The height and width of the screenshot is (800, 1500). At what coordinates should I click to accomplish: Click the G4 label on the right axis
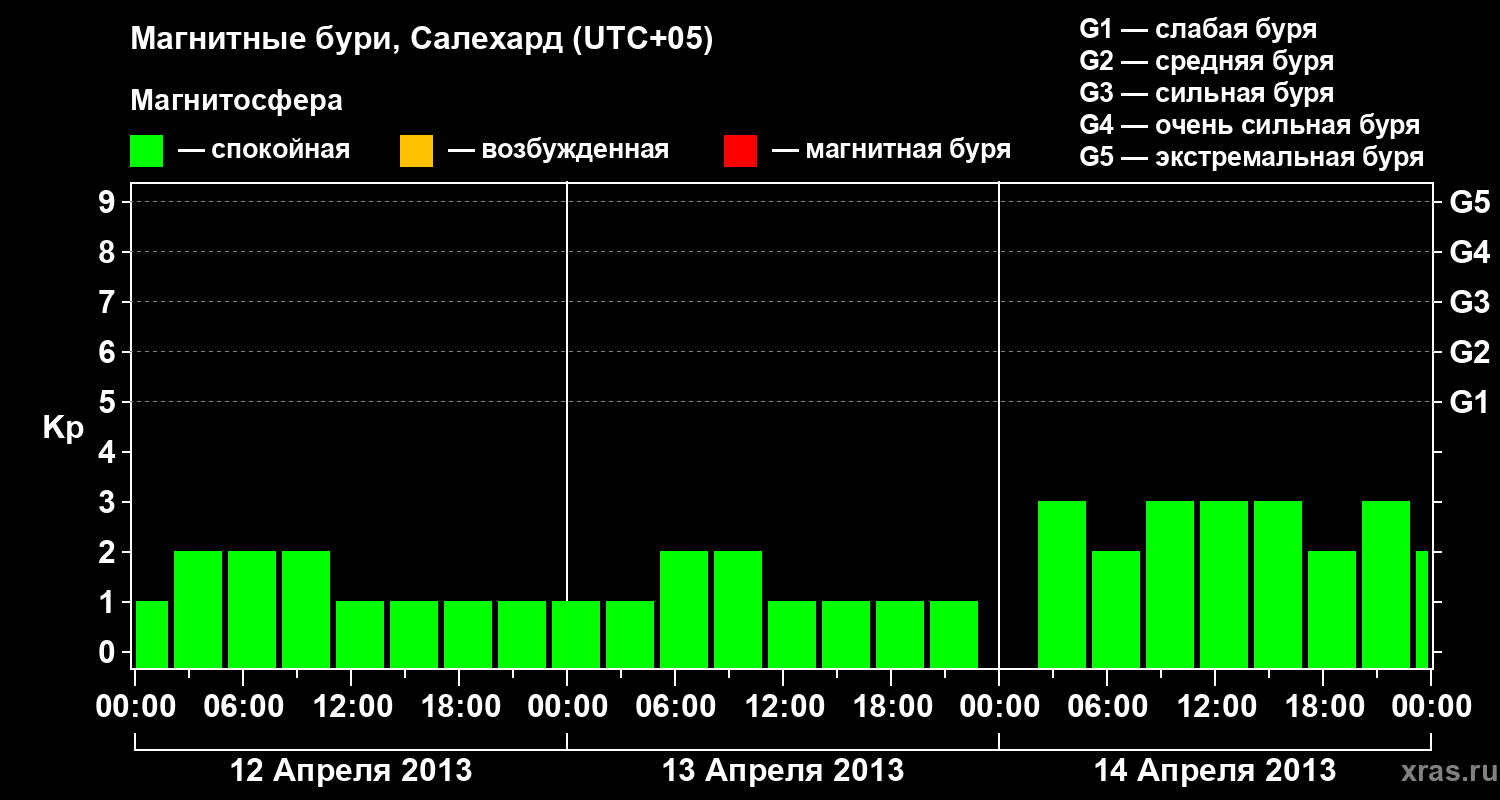click(x=1470, y=253)
